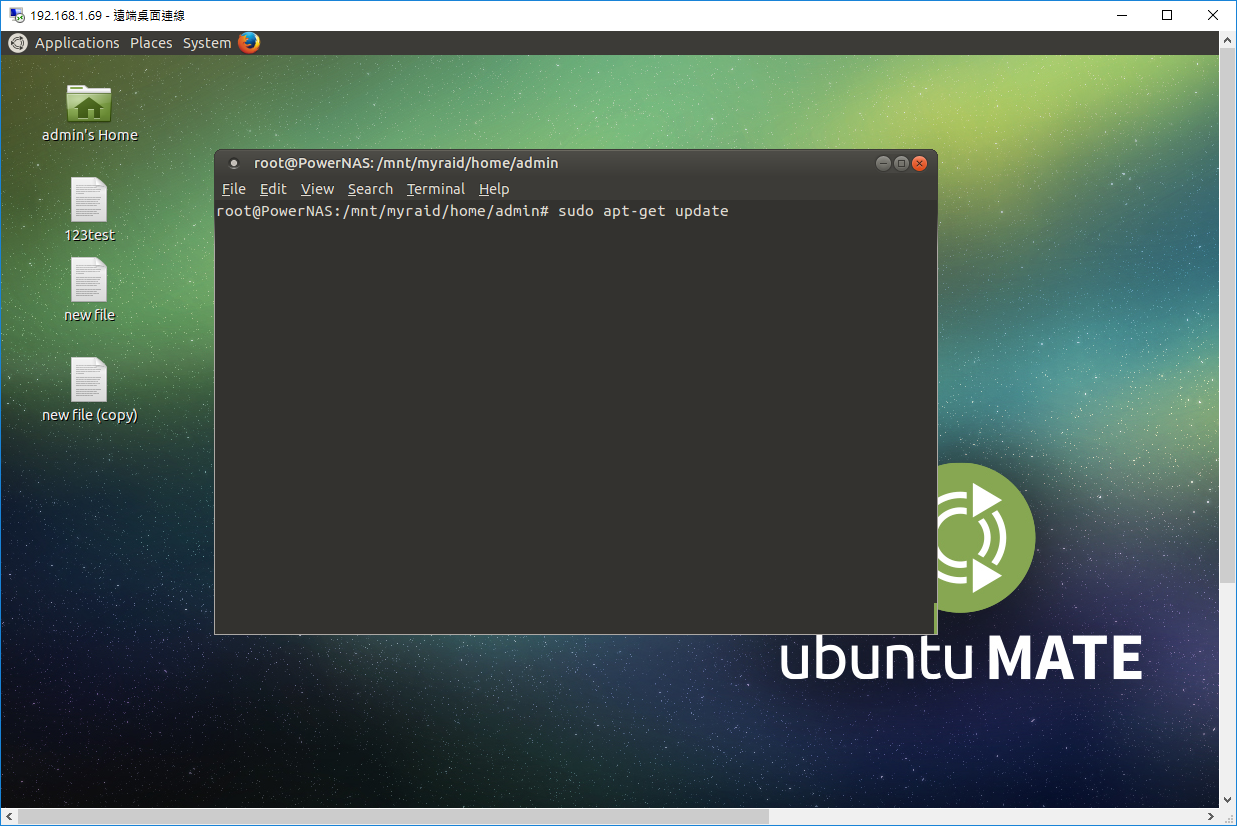
Task: Open the terminal's Edit menu
Action: point(273,189)
